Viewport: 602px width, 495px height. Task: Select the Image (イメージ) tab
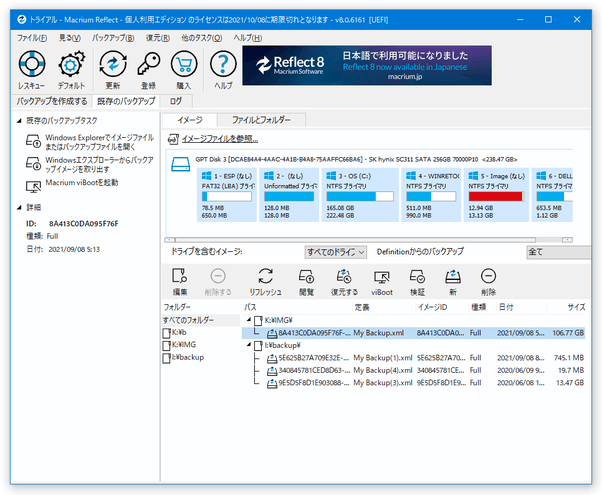click(x=190, y=120)
